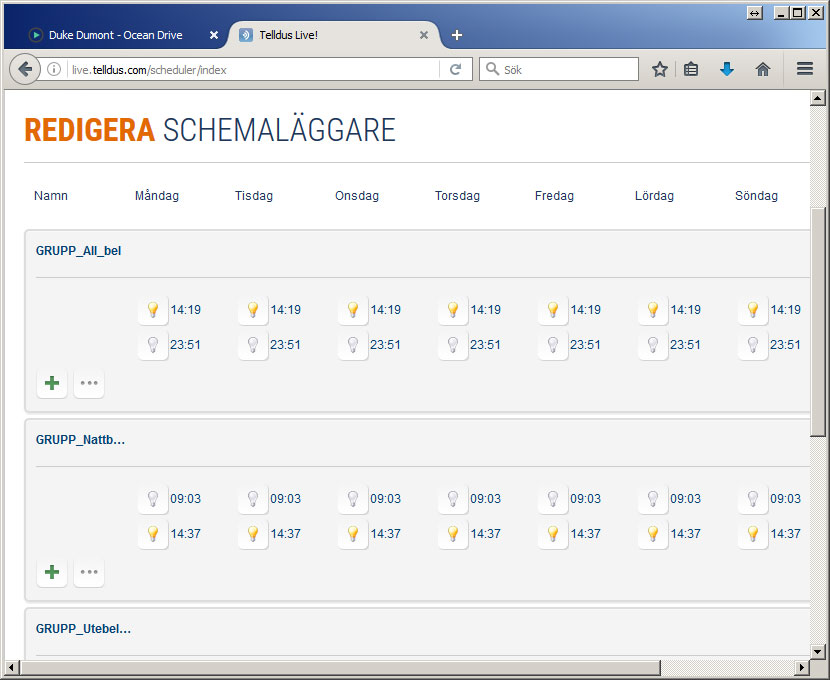Click the Söndag column header
The image size is (830, 680).
(x=756, y=196)
